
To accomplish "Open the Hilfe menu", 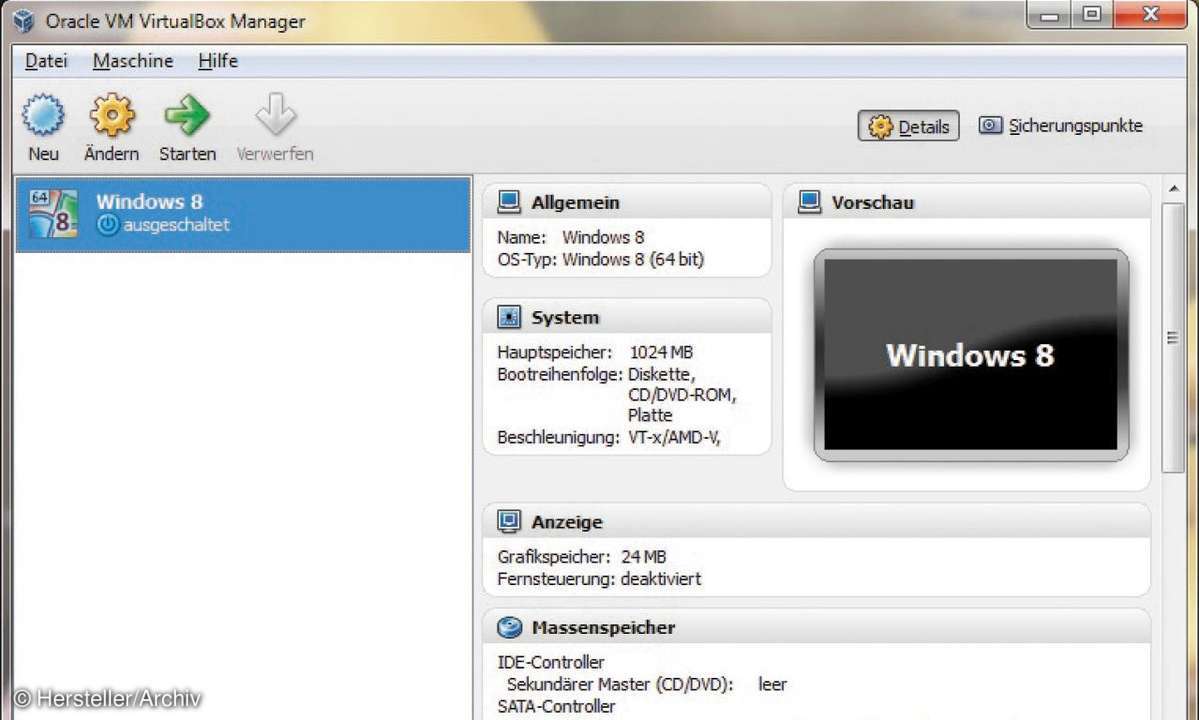I will (218, 60).
